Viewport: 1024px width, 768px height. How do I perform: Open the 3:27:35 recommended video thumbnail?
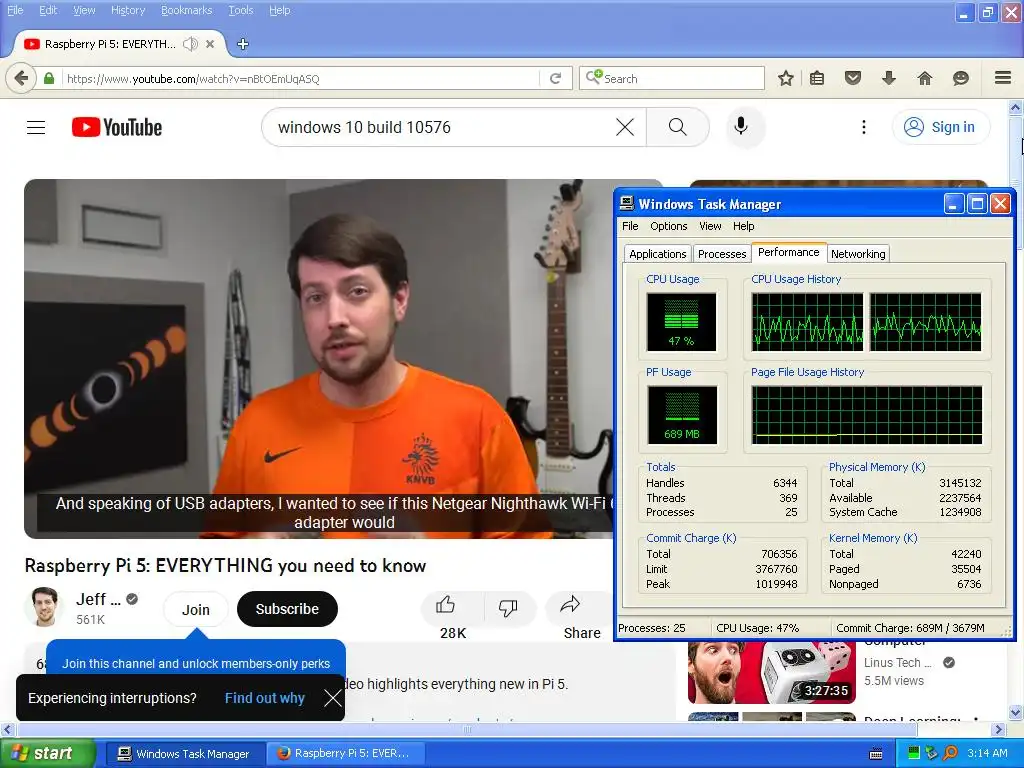[x=771, y=673]
